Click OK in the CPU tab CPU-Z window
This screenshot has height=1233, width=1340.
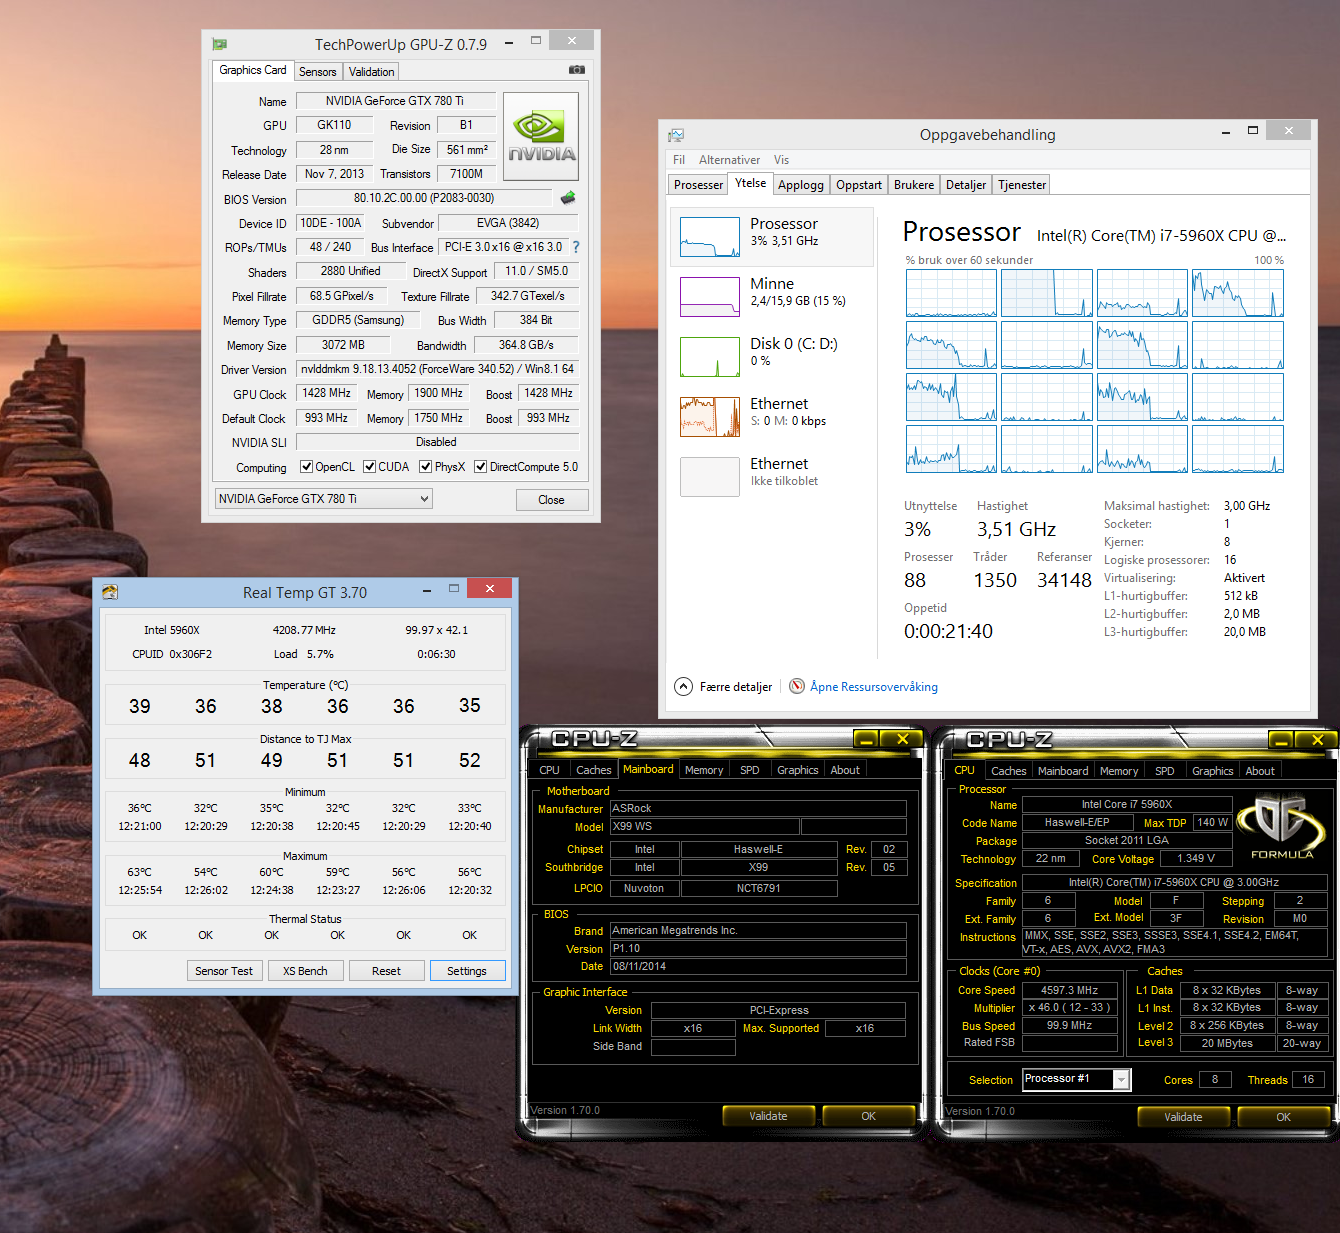1283,1117
